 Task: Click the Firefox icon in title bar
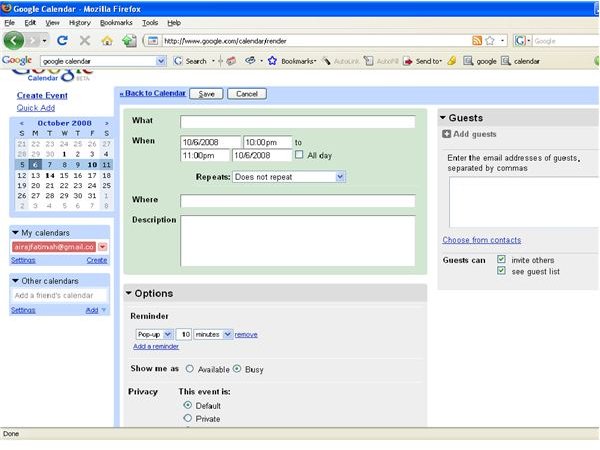tap(7, 8)
